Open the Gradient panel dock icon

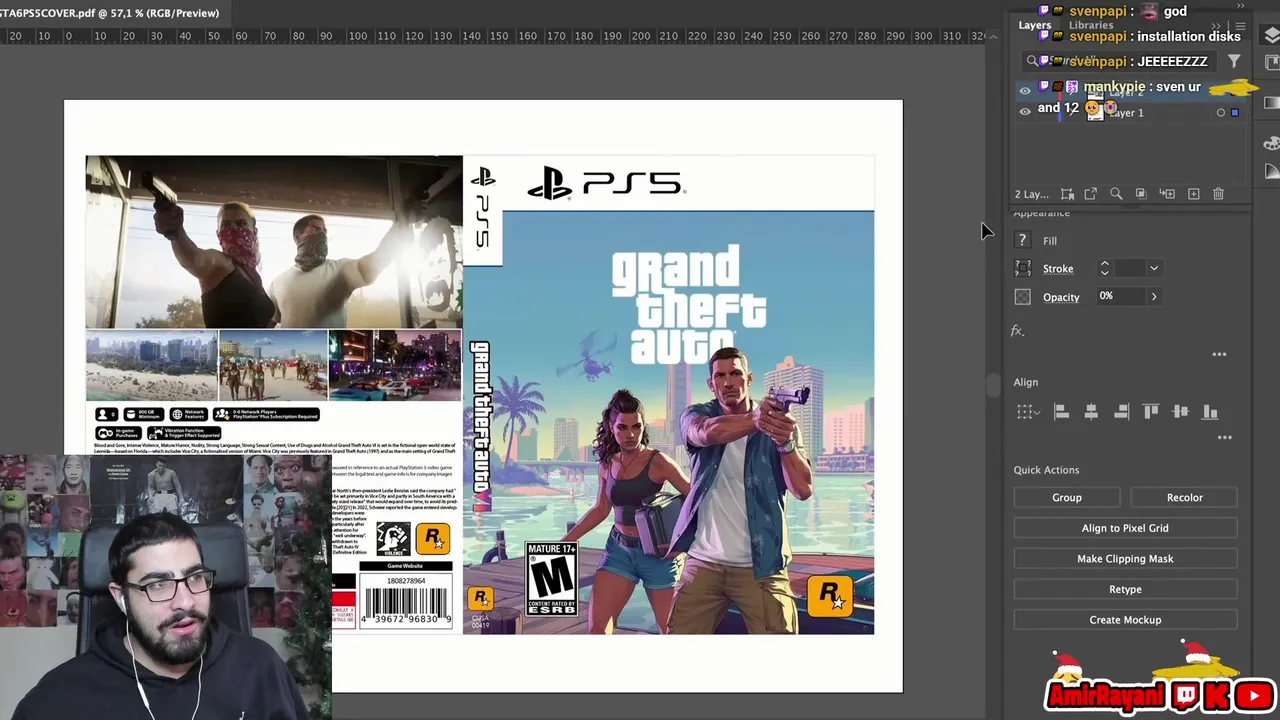[1272, 103]
